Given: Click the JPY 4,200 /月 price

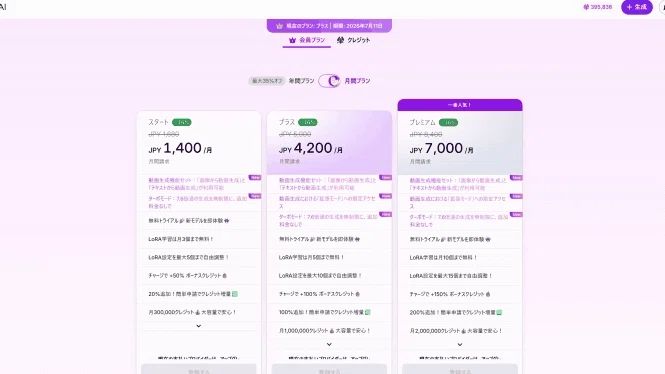Looking at the screenshot, I should pos(311,148).
